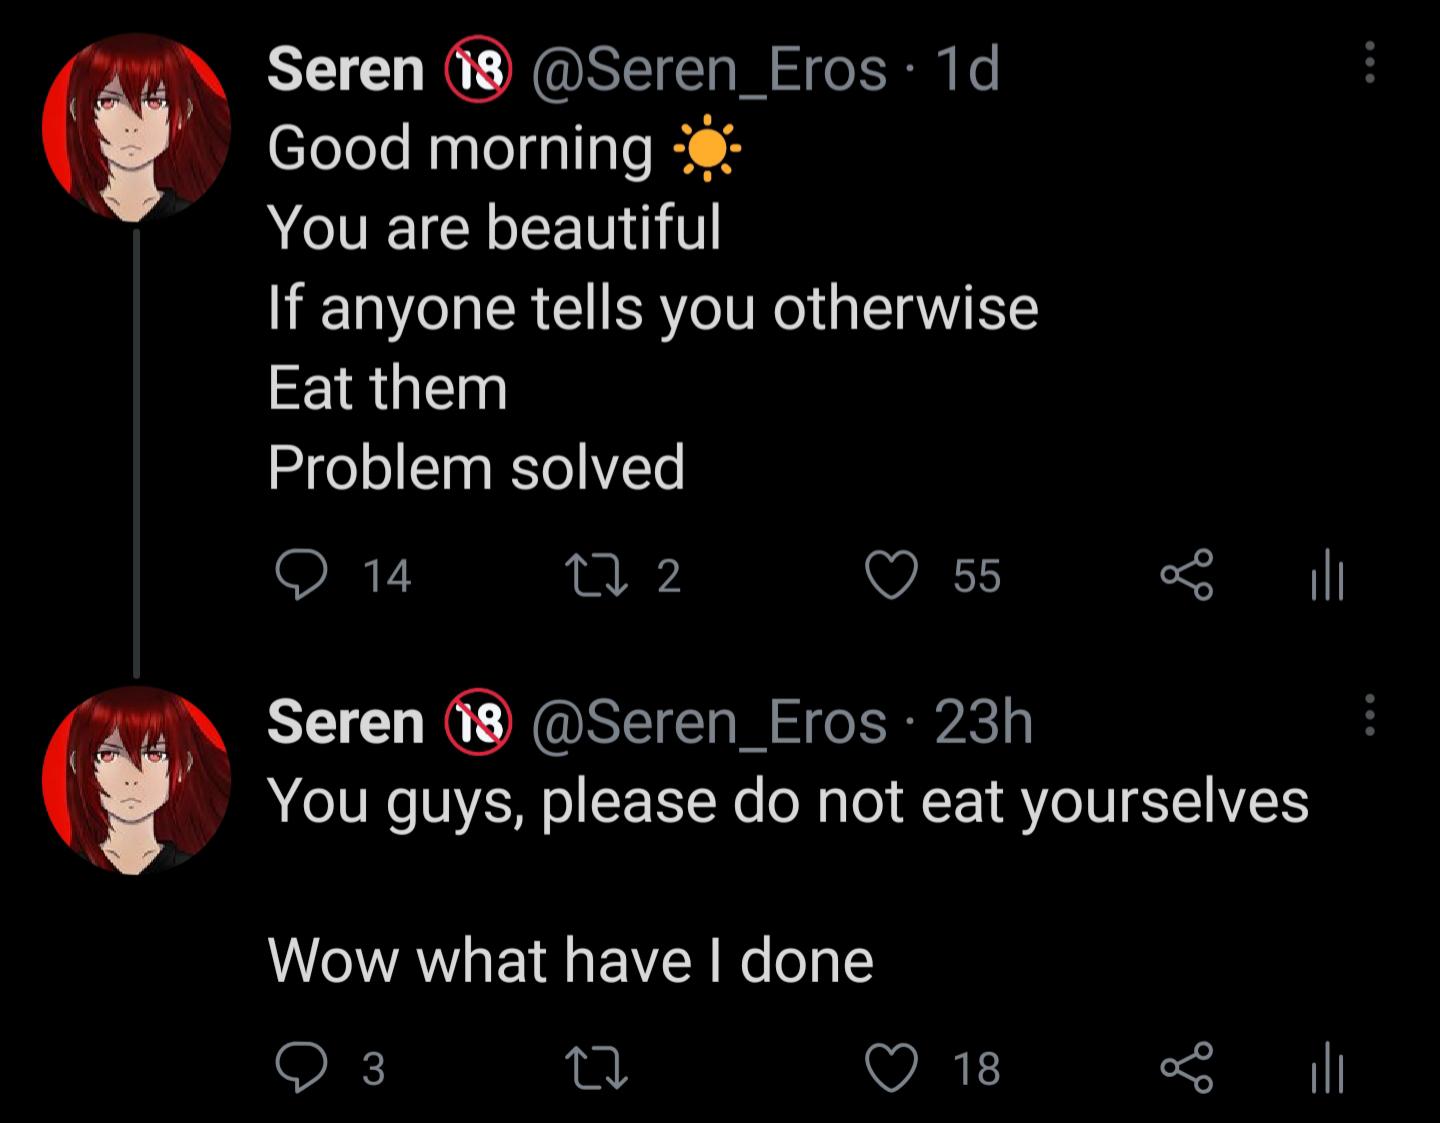Image resolution: width=1440 pixels, height=1123 pixels.
Task: Like the 'Good morning' tweet
Action: pos(891,576)
